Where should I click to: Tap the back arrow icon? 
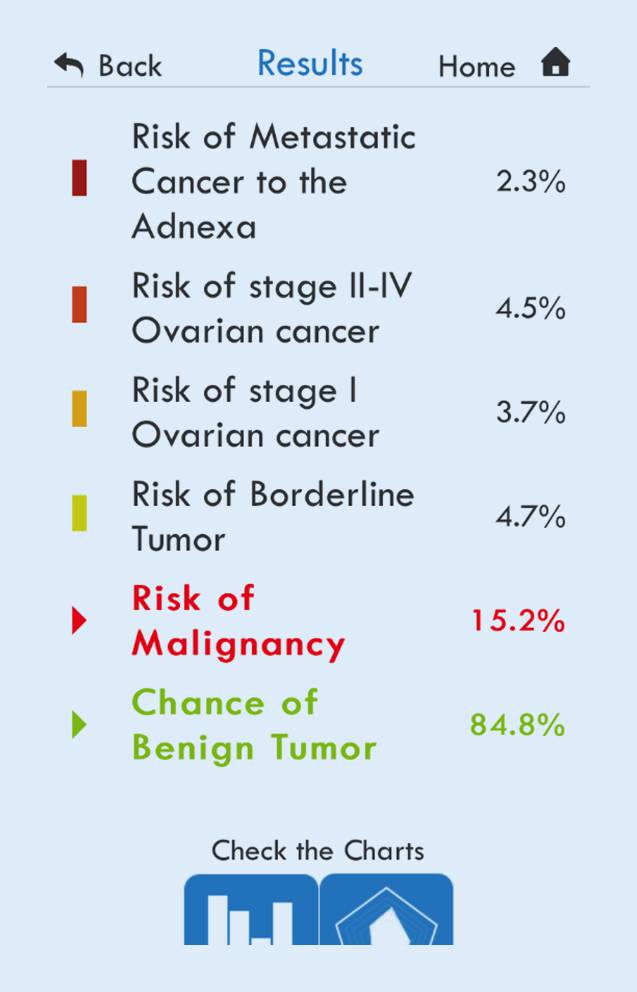pyautogui.click(x=69, y=66)
